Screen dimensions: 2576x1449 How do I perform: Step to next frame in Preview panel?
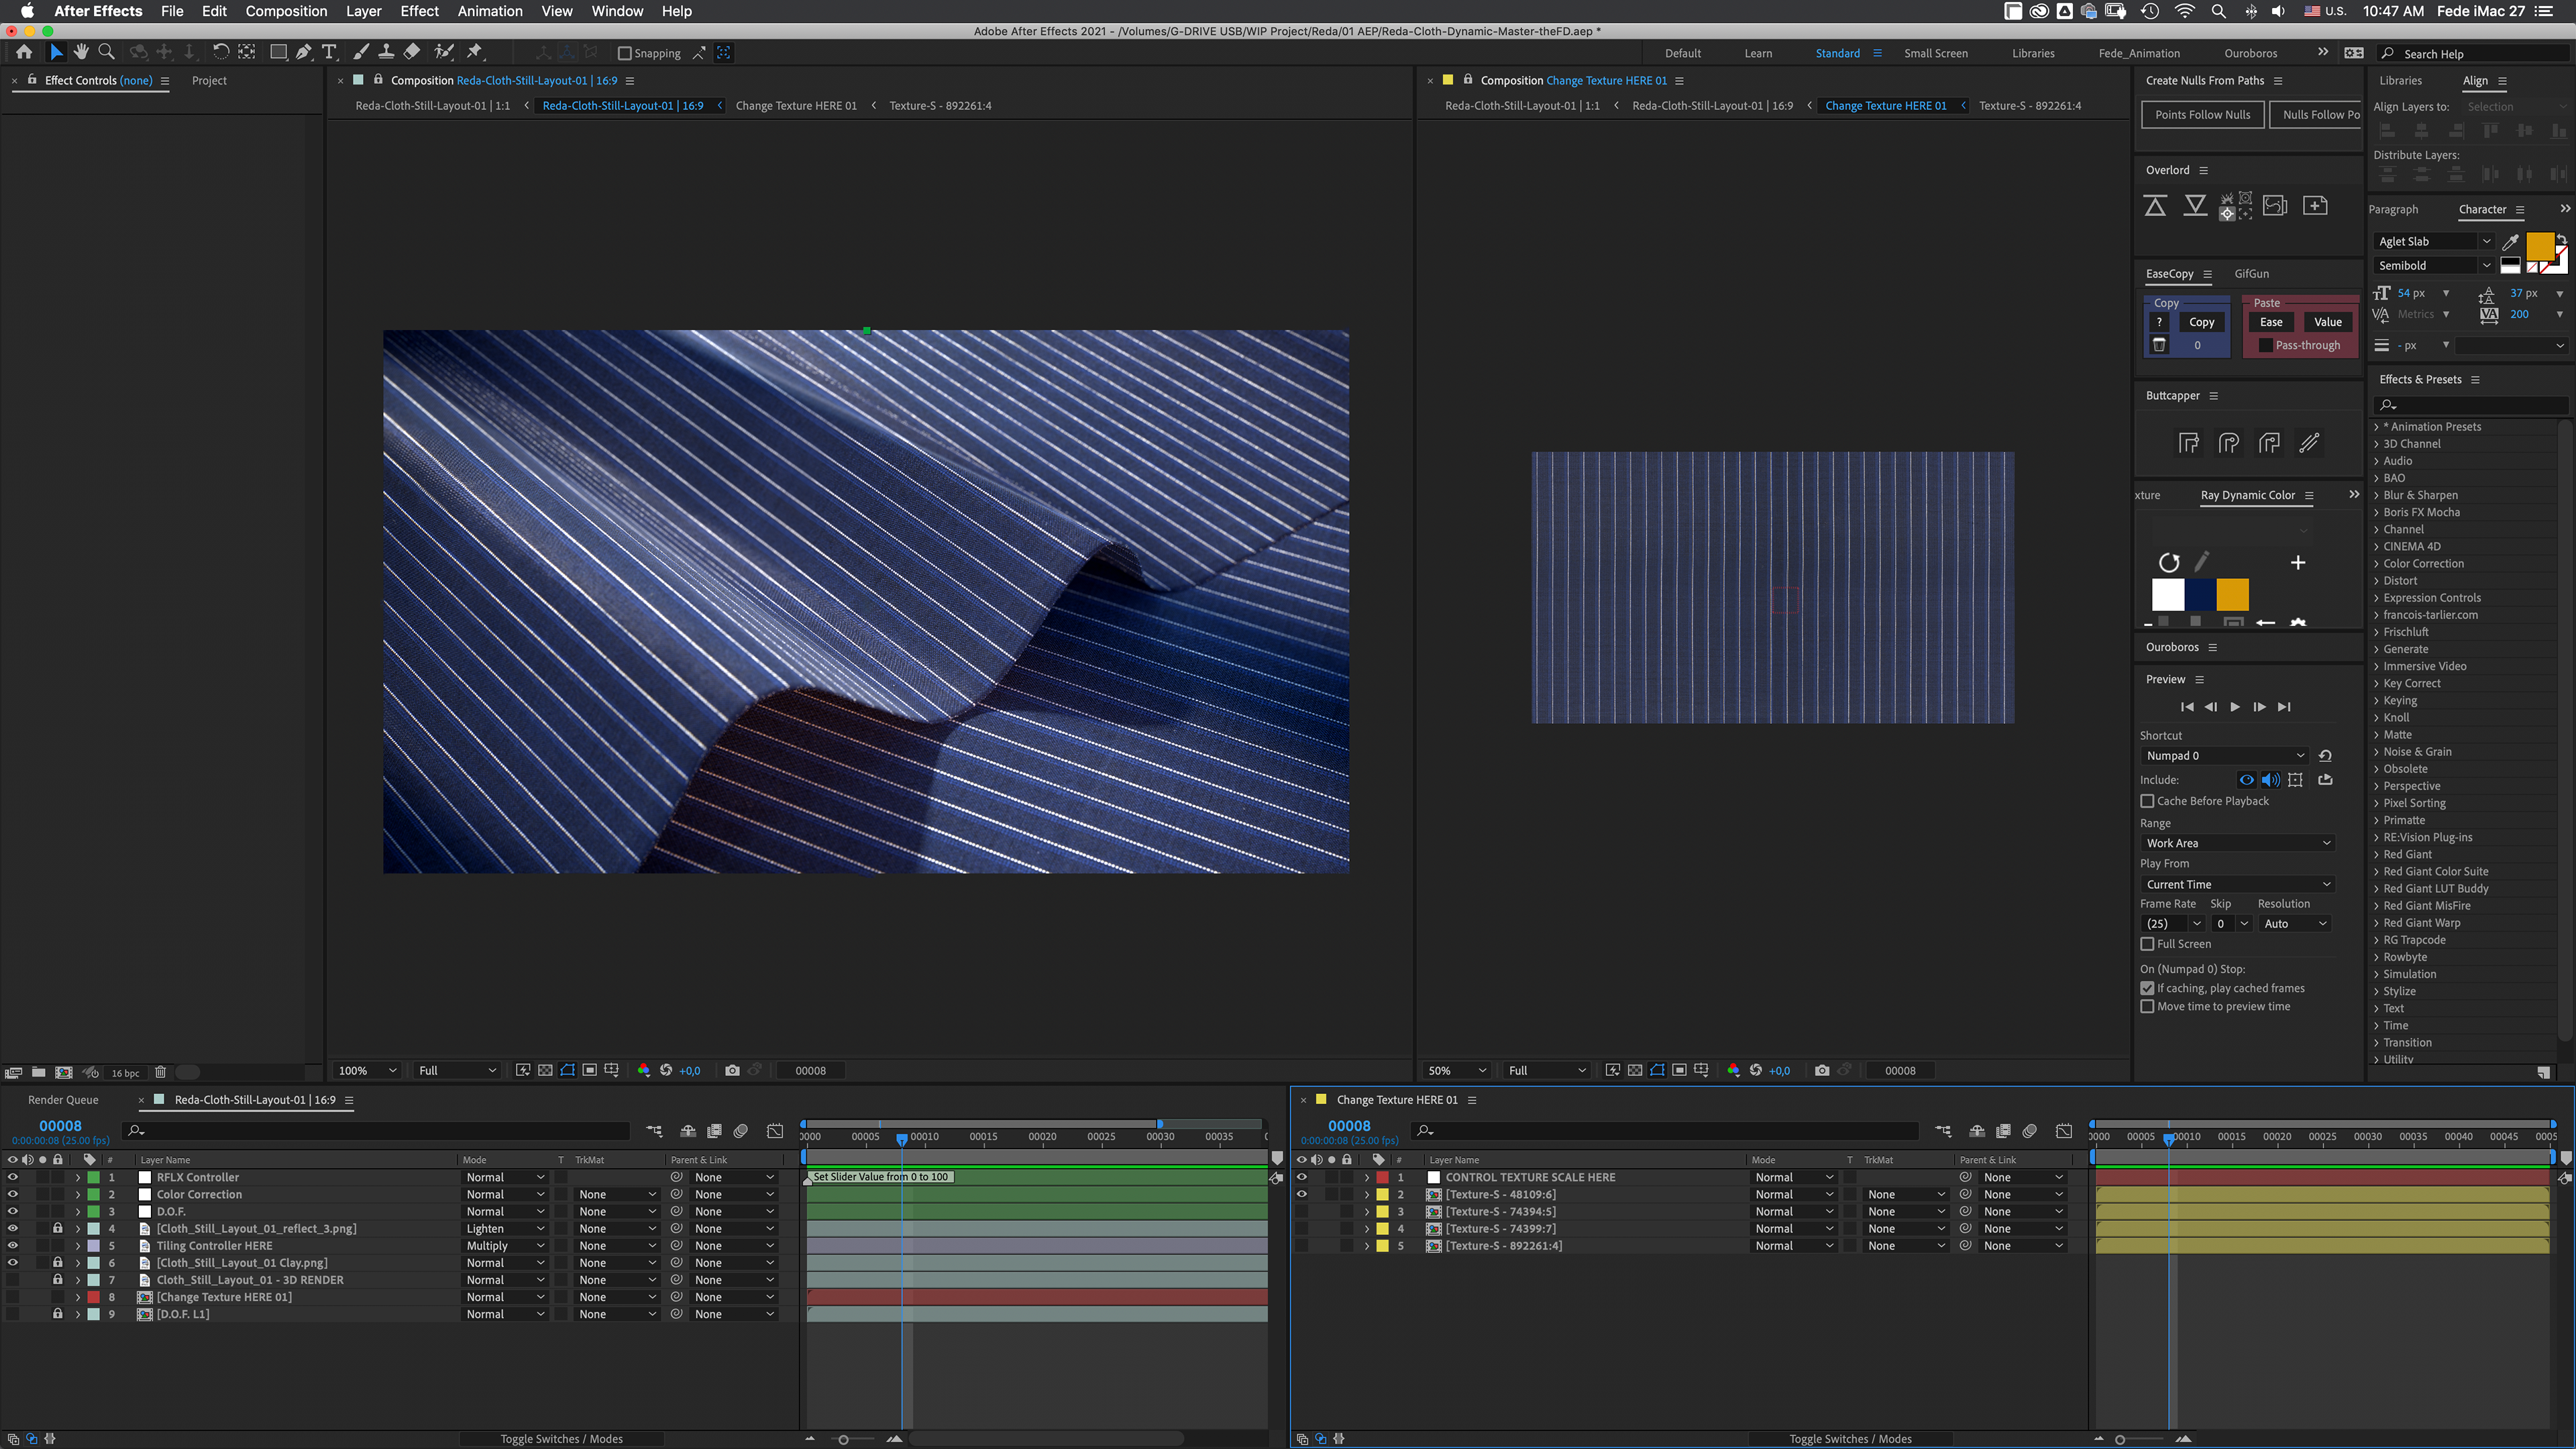pyautogui.click(x=2260, y=707)
